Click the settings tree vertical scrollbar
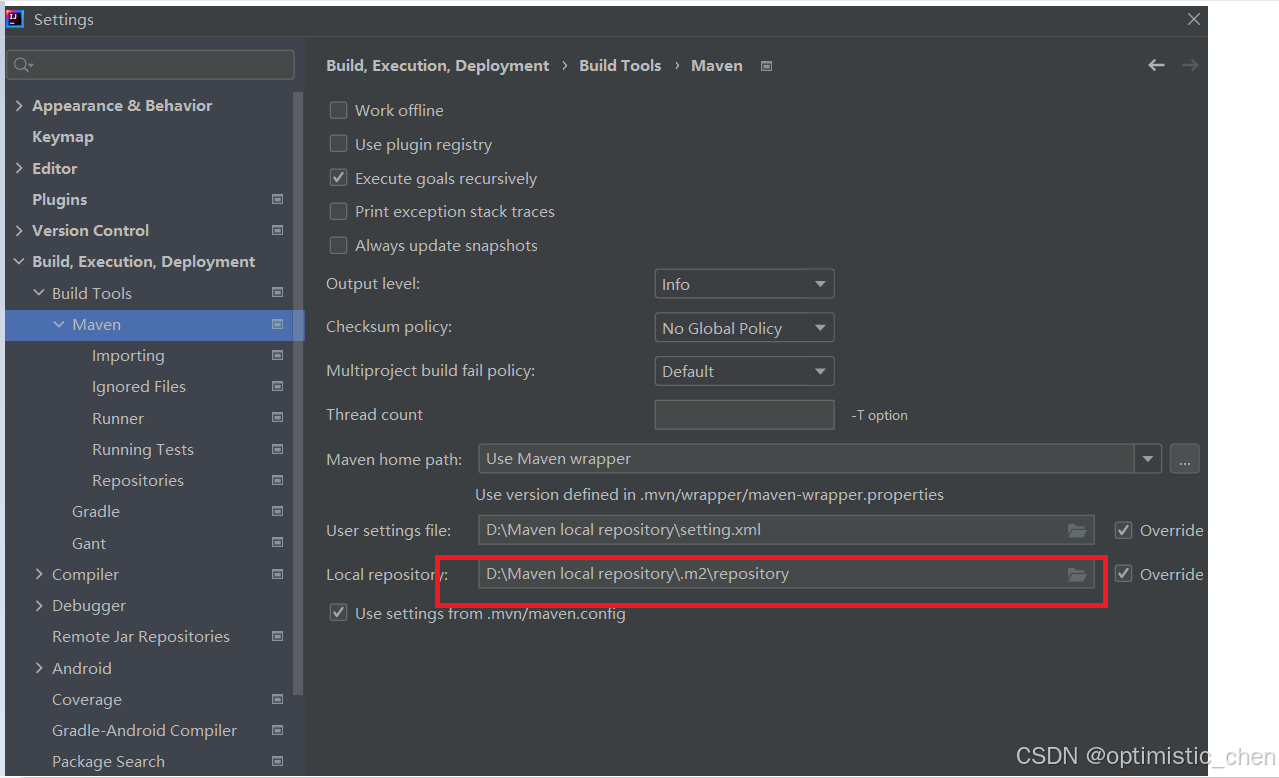Screen dimensions: 1279x778 click(298, 393)
